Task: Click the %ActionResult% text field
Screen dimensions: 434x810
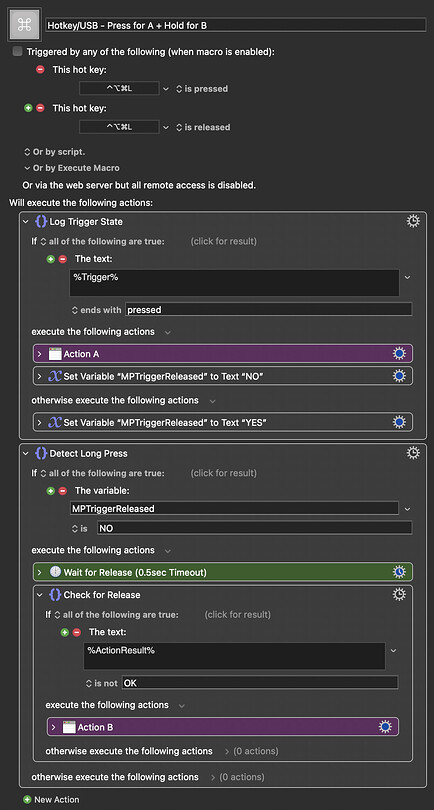Action: pyautogui.click(x=235, y=656)
